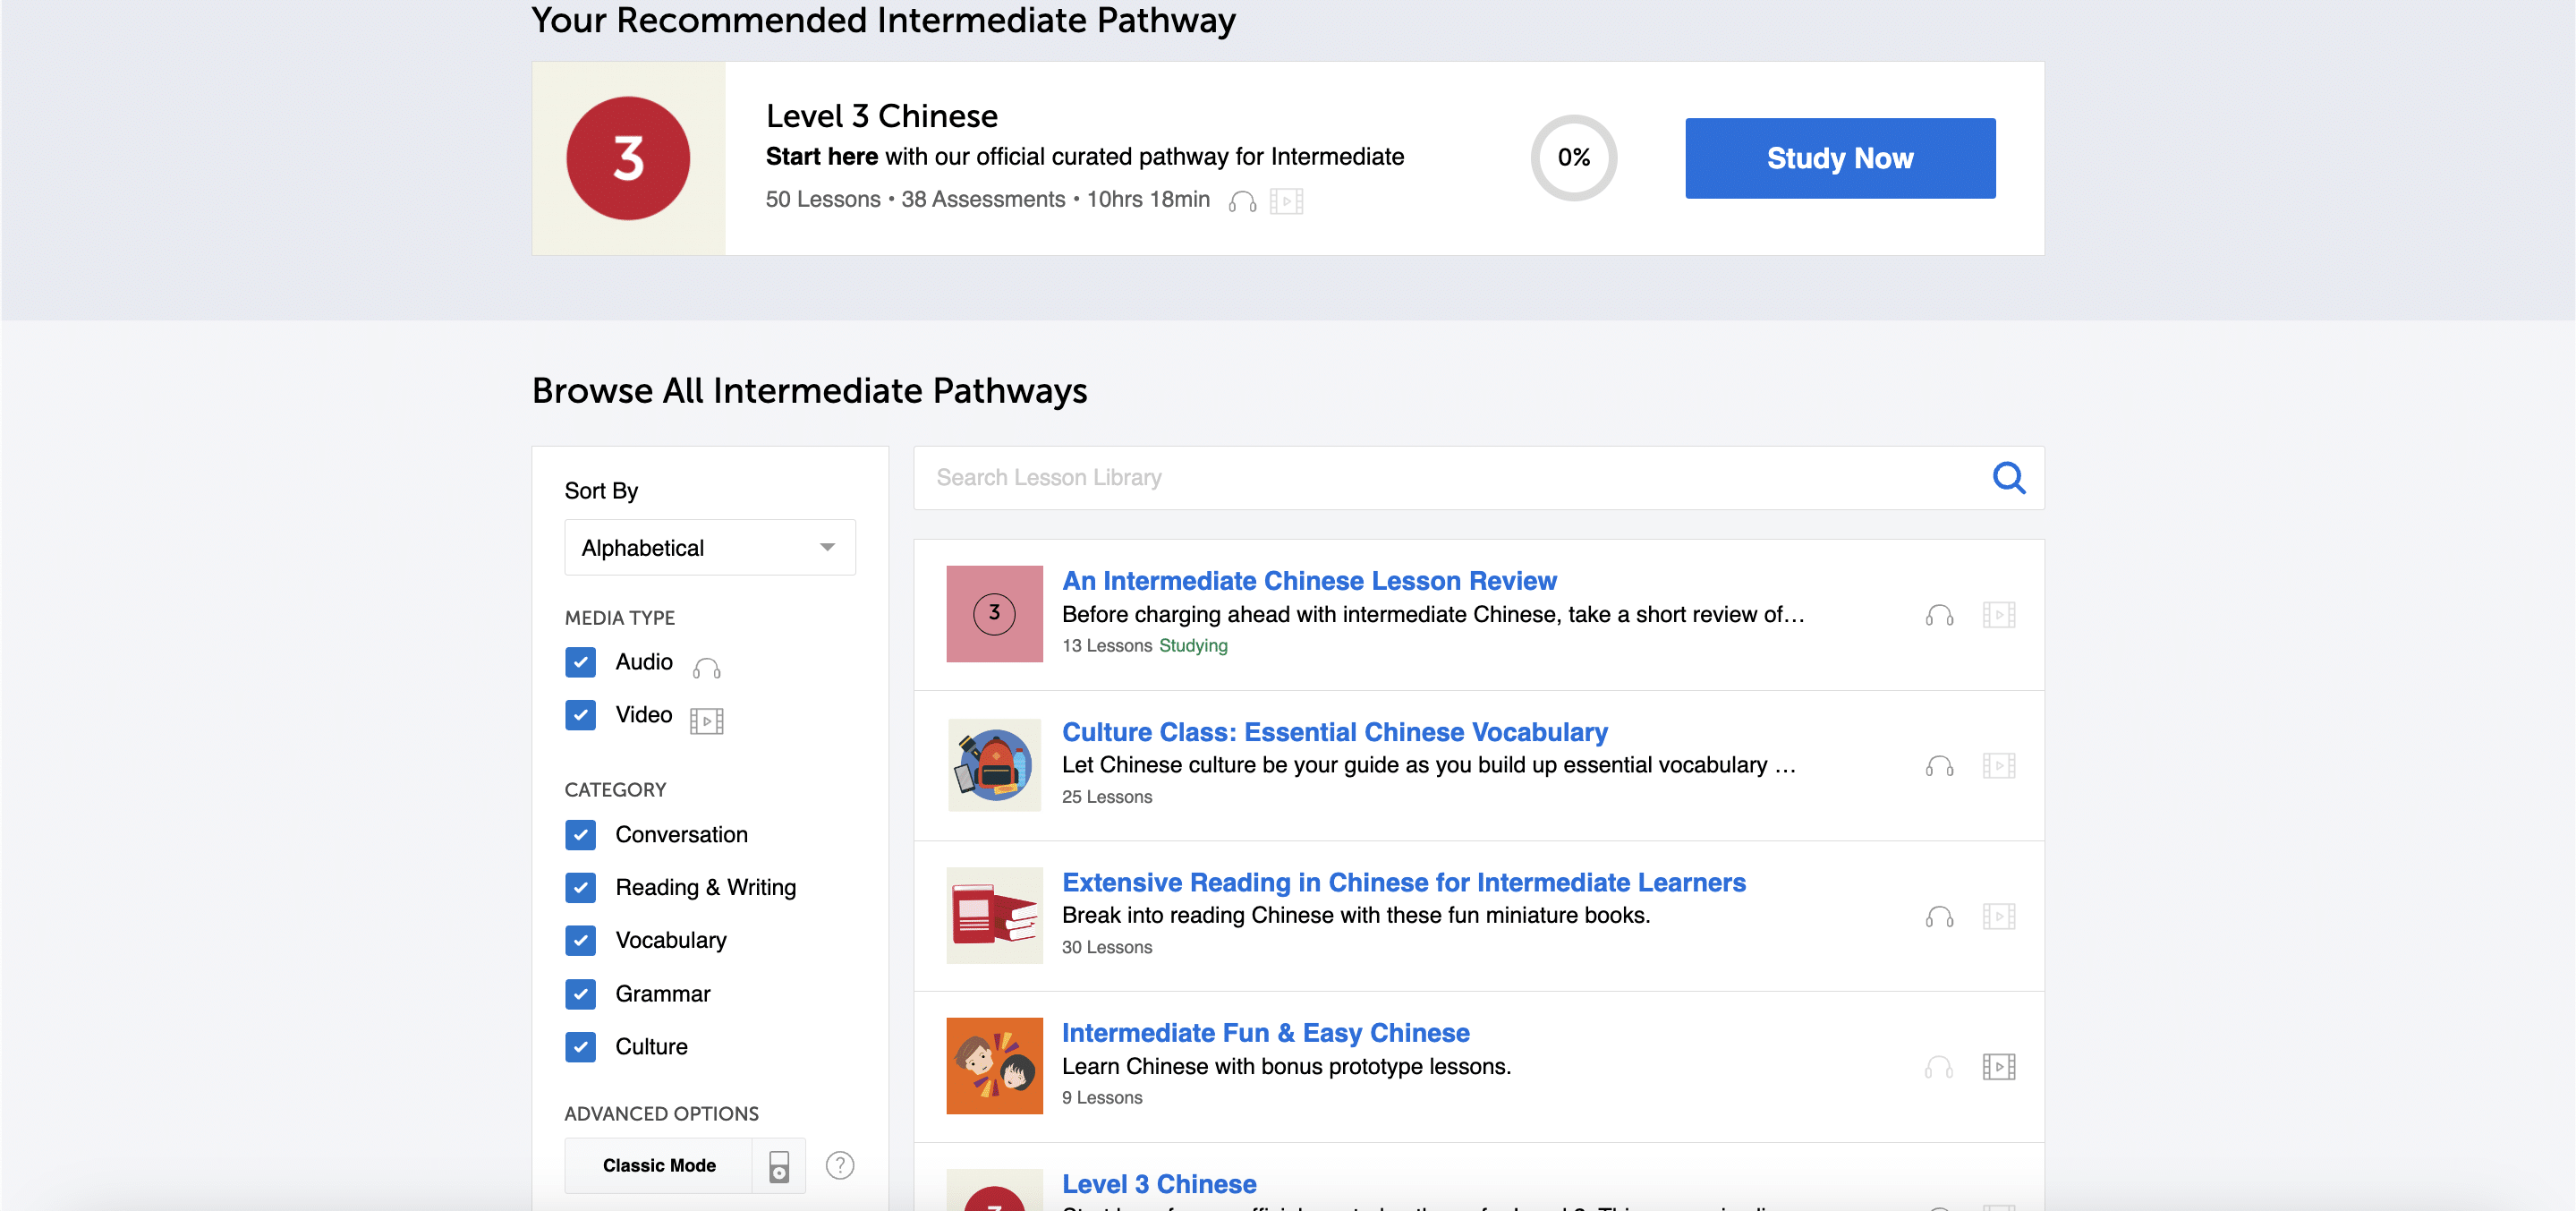Click the Study Now button for Level 3 Chinese
Image resolution: width=2576 pixels, height=1211 pixels.
click(x=1840, y=158)
